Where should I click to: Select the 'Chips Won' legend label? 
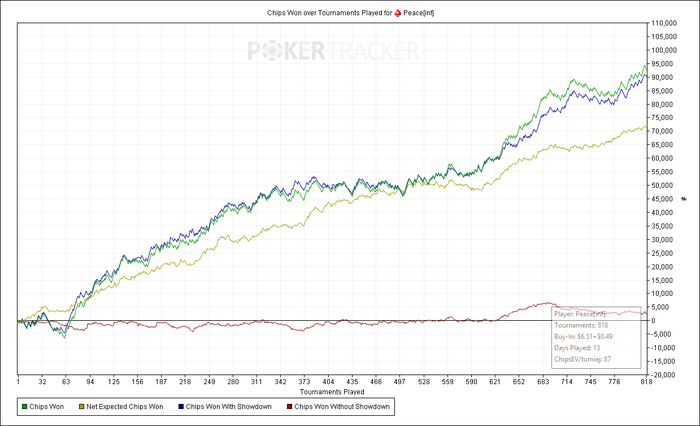[x=46, y=407]
